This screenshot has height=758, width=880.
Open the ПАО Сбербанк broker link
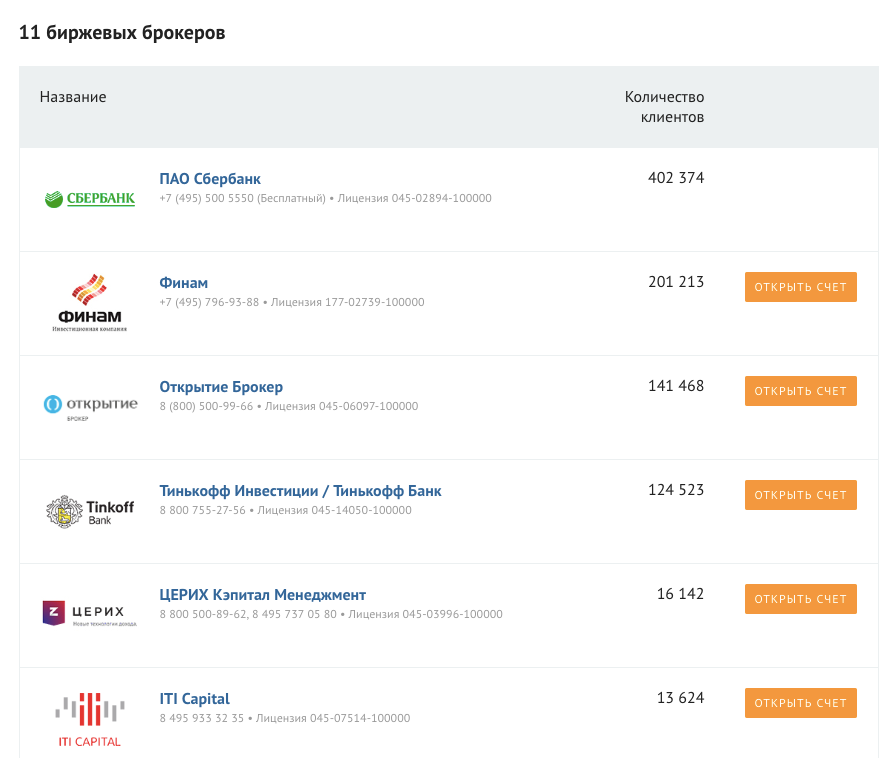pyautogui.click(x=210, y=179)
